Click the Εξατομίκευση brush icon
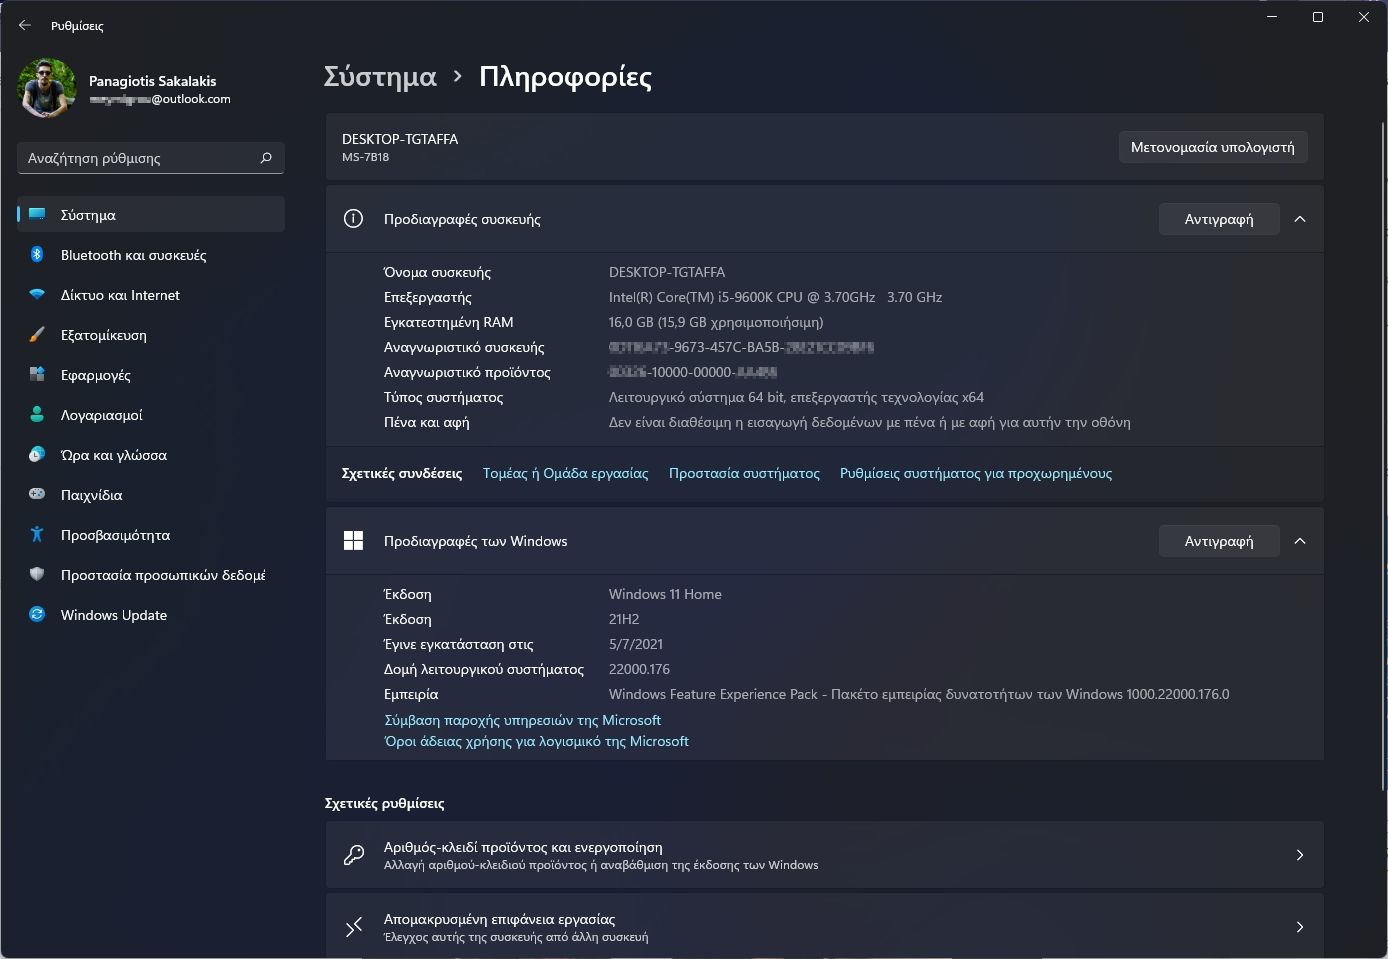The image size is (1388, 959). coord(37,335)
